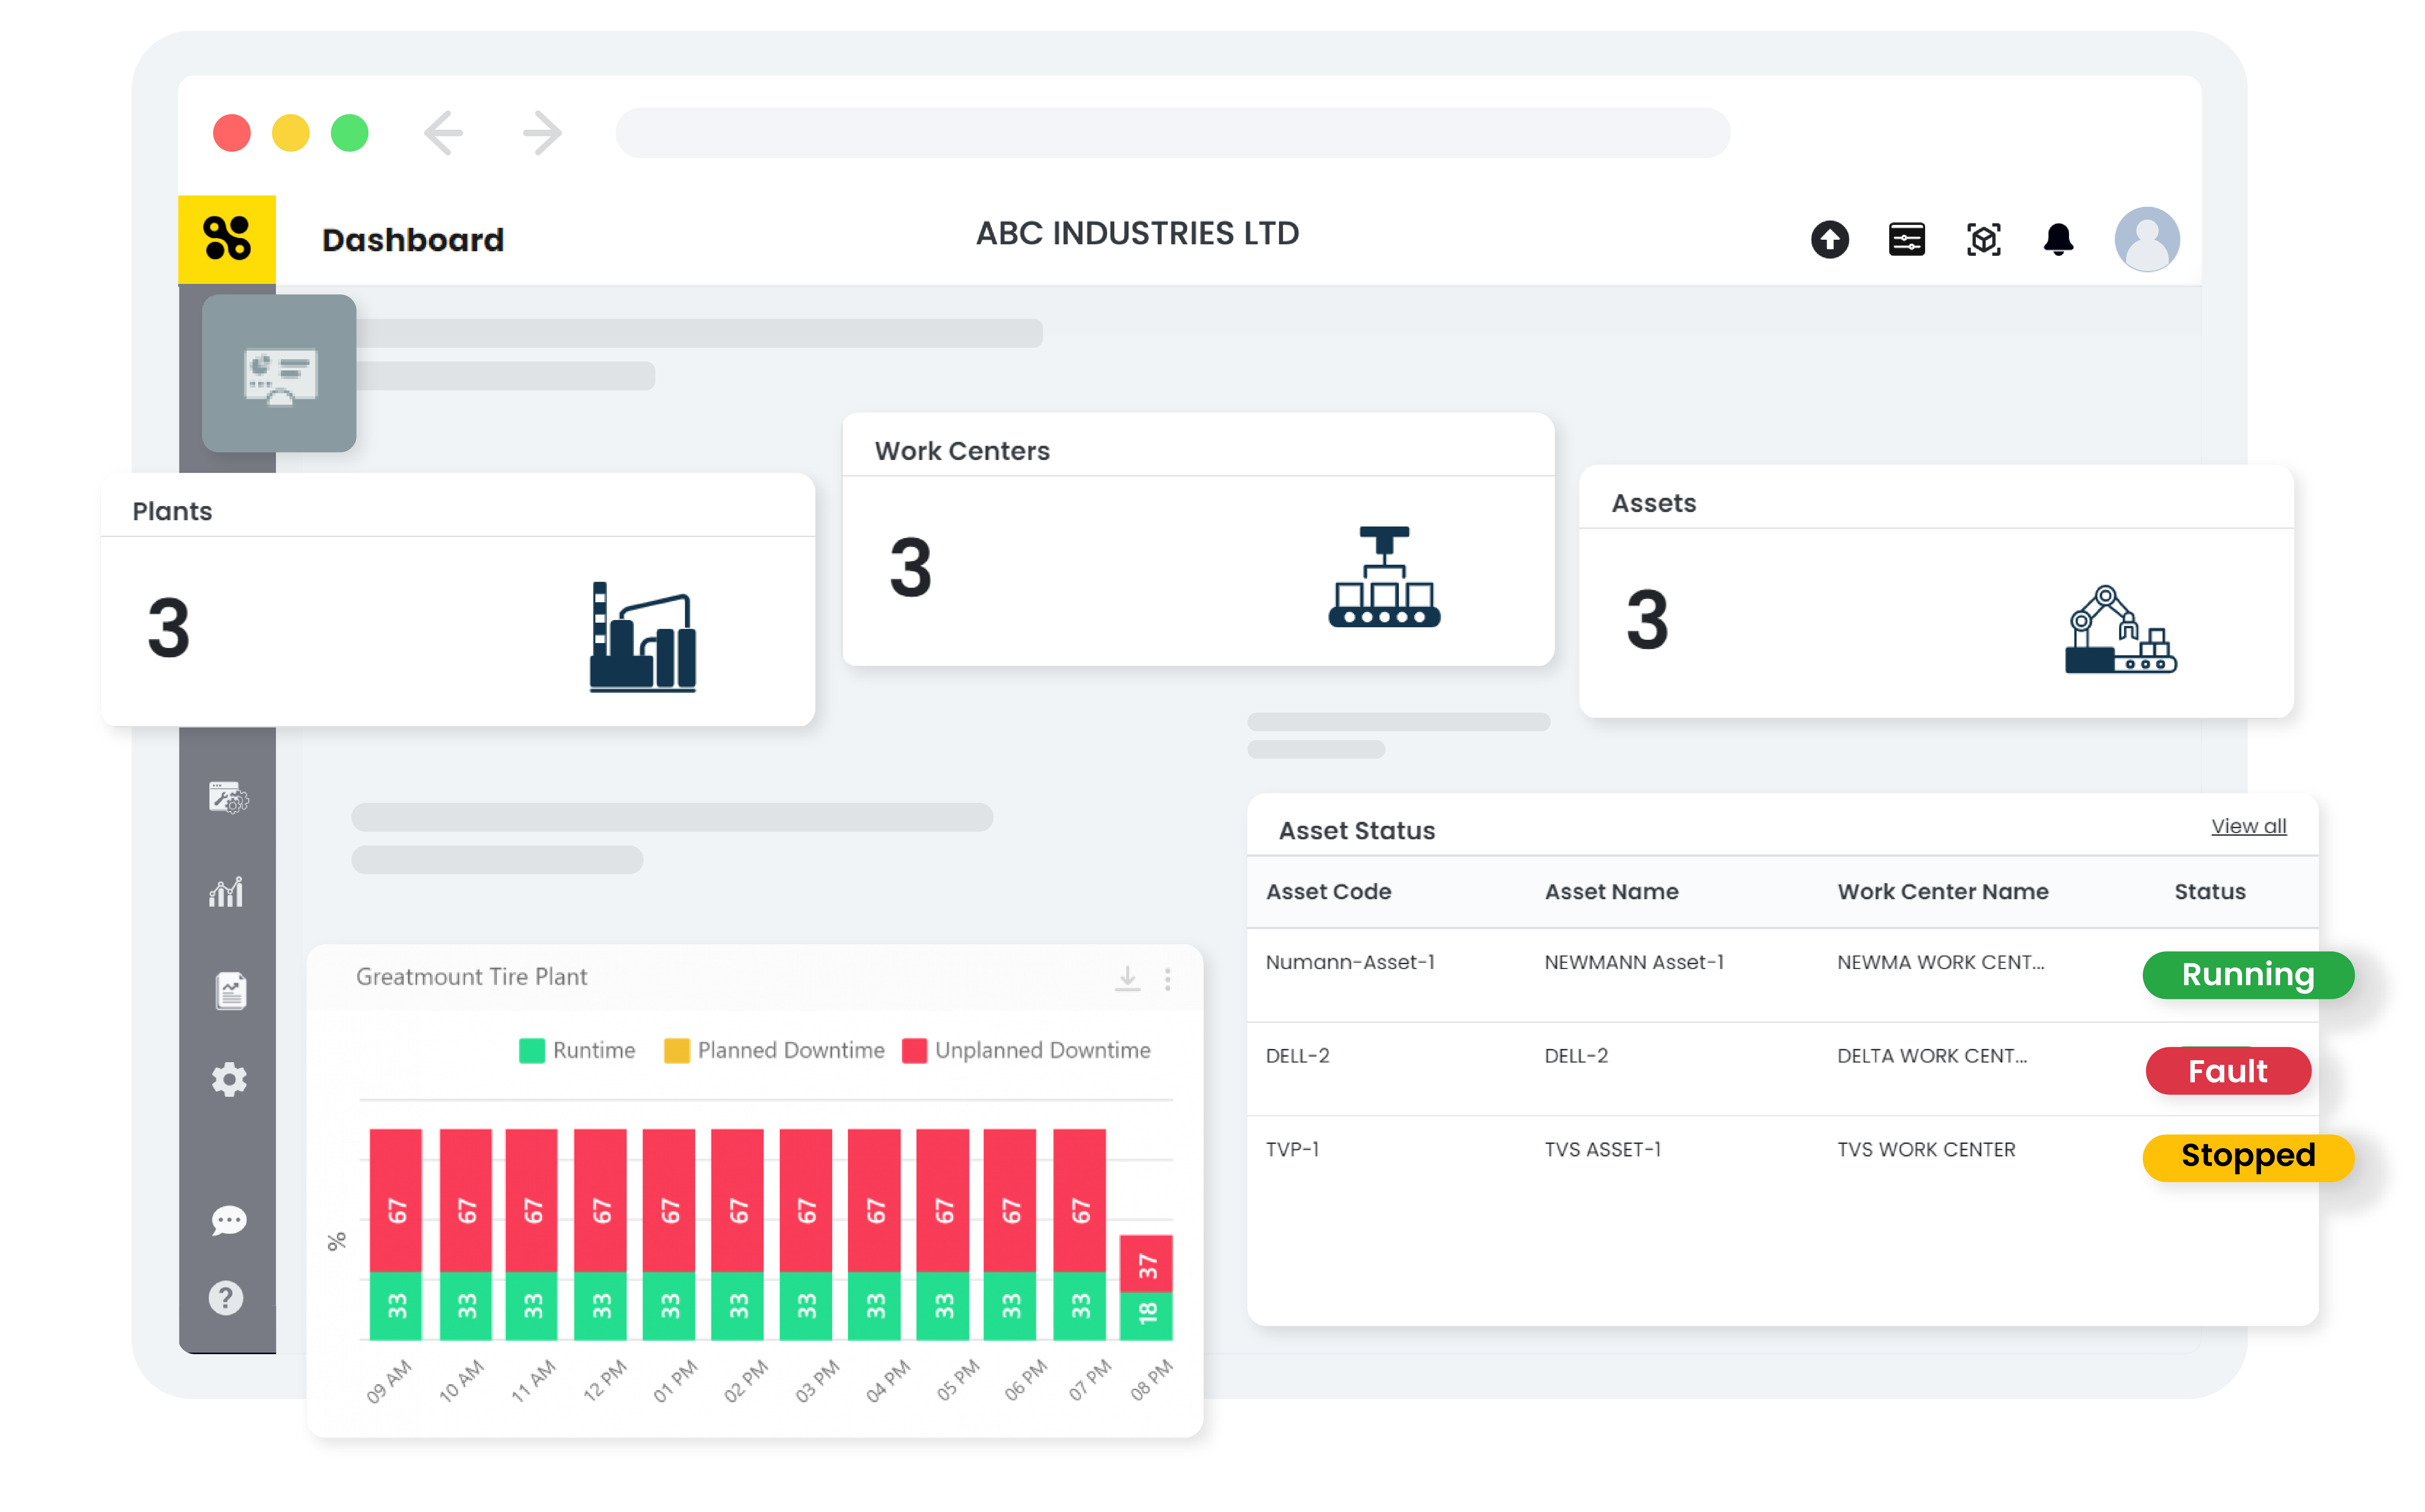The width and height of the screenshot is (2425, 1512).
Task: Open chat bubble sidebar icon
Action: tap(229, 1220)
